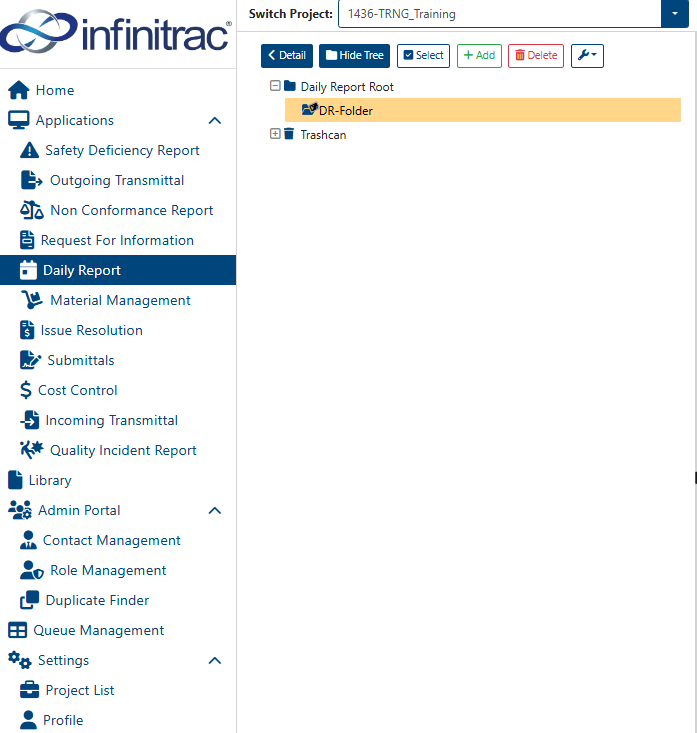Click the Queue Management table icon

pos(18,630)
